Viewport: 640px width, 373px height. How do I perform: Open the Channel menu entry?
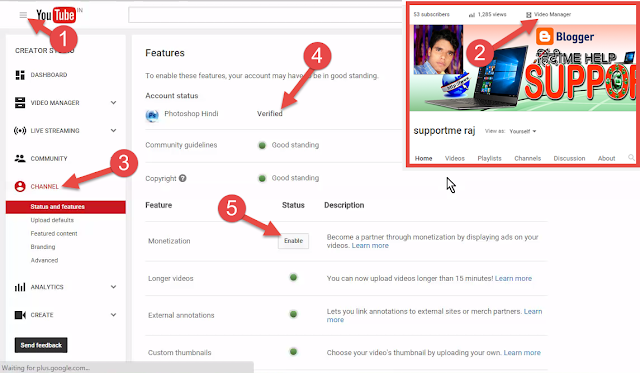[45, 186]
